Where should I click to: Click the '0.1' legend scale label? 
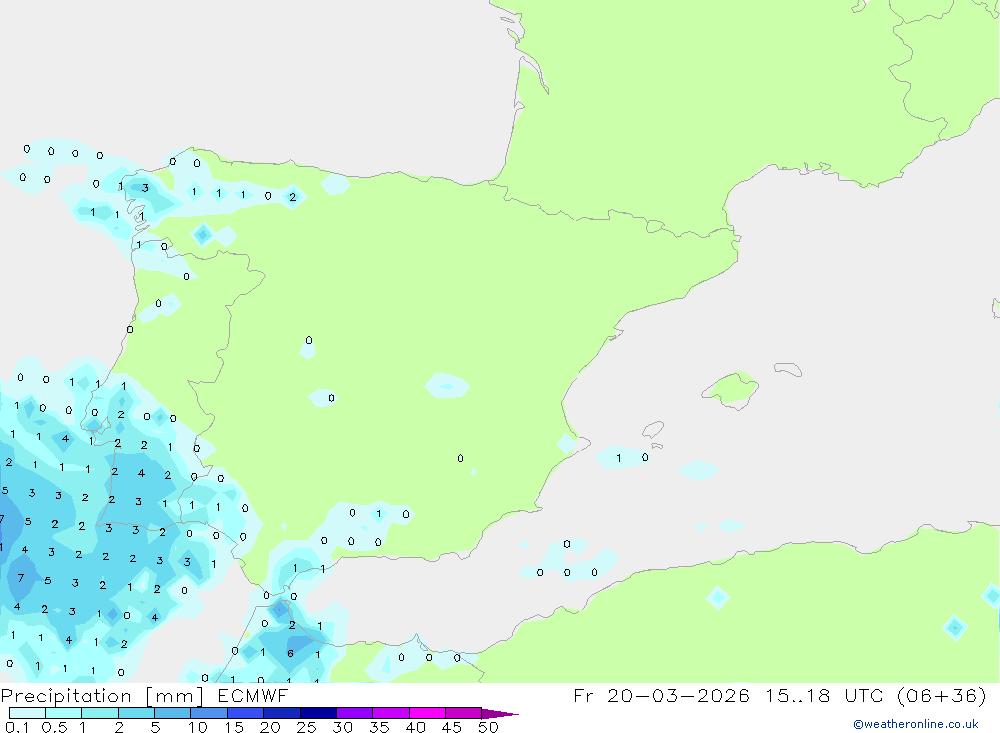16,727
